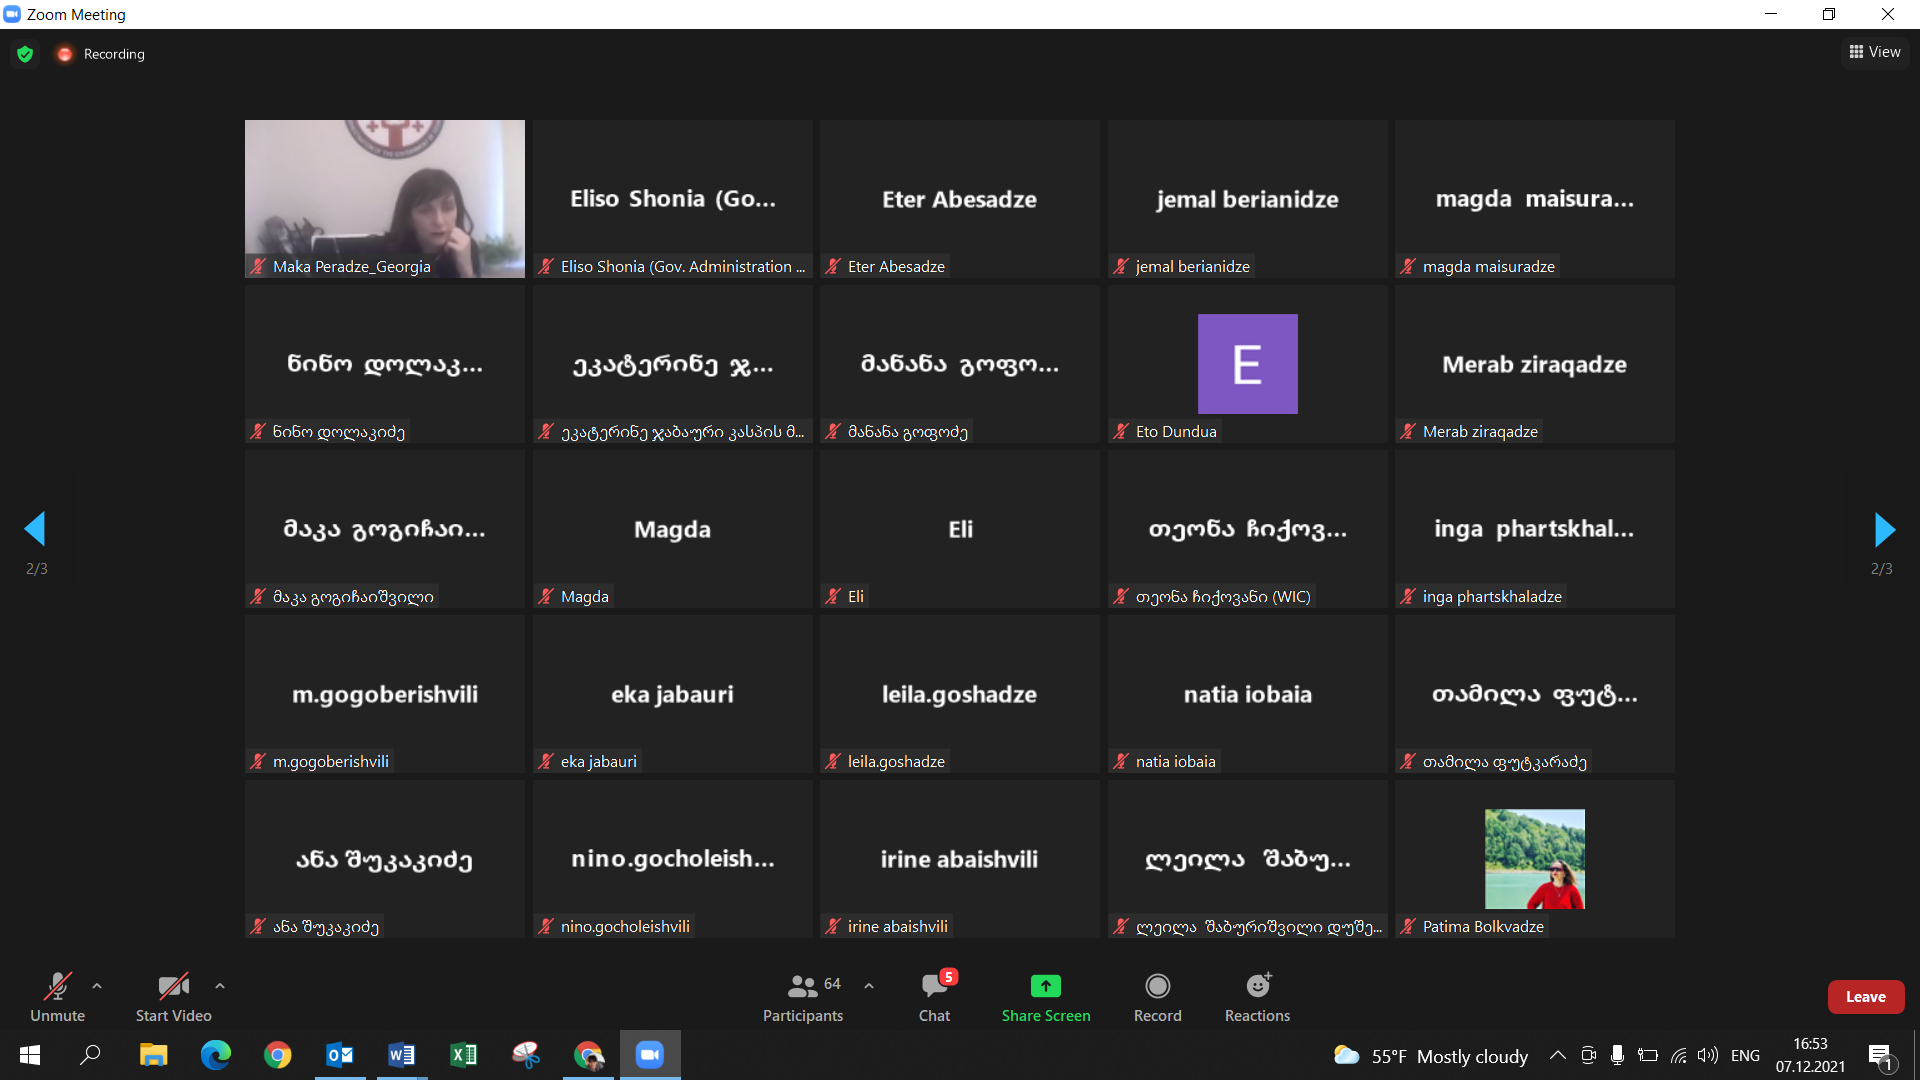The height and width of the screenshot is (1080, 1920).
Task: Toggle the Unmute microphone button
Action: click(x=57, y=987)
